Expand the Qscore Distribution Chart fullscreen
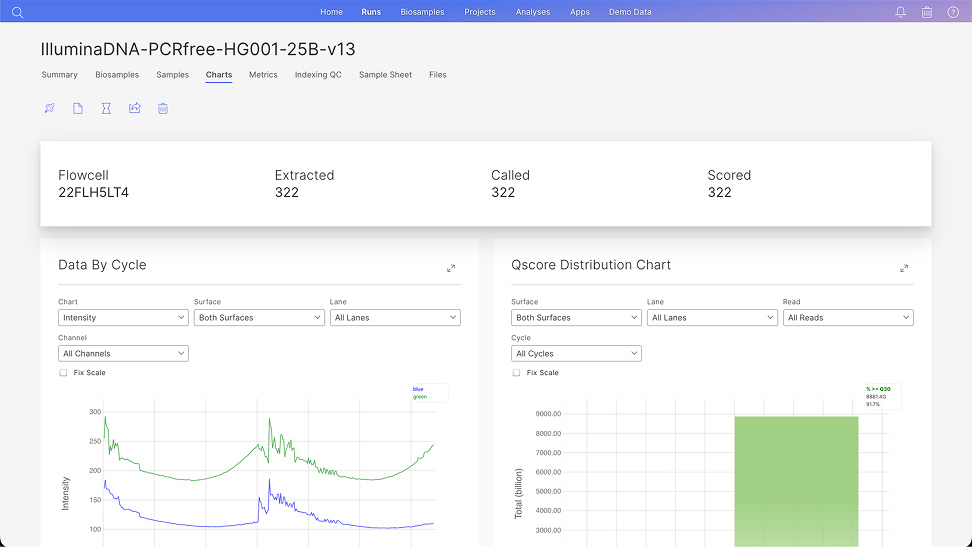This screenshot has height=547, width=972. click(x=904, y=268)
